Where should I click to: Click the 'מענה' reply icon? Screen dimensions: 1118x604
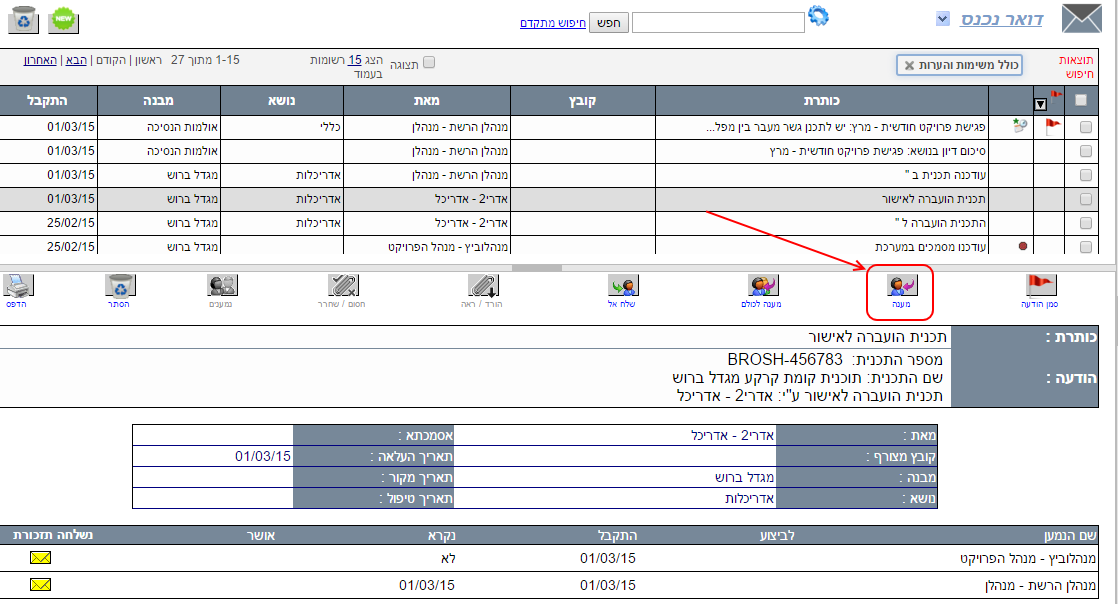(x=902, y=286)
